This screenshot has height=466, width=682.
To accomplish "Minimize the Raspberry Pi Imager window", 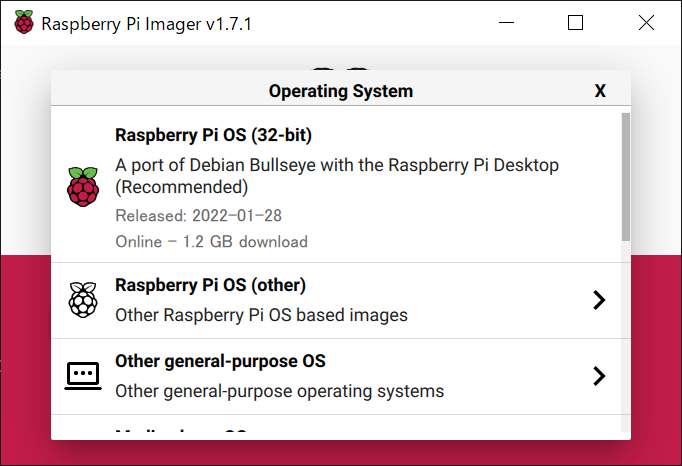I will tap(506, 23).
